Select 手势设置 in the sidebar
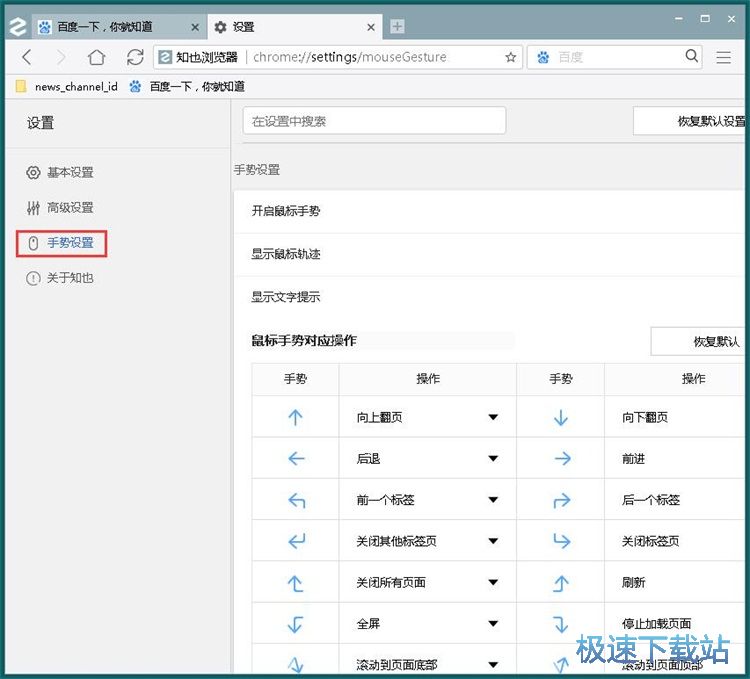This screenshot has height=679, width=750. (x=61, y=243)
